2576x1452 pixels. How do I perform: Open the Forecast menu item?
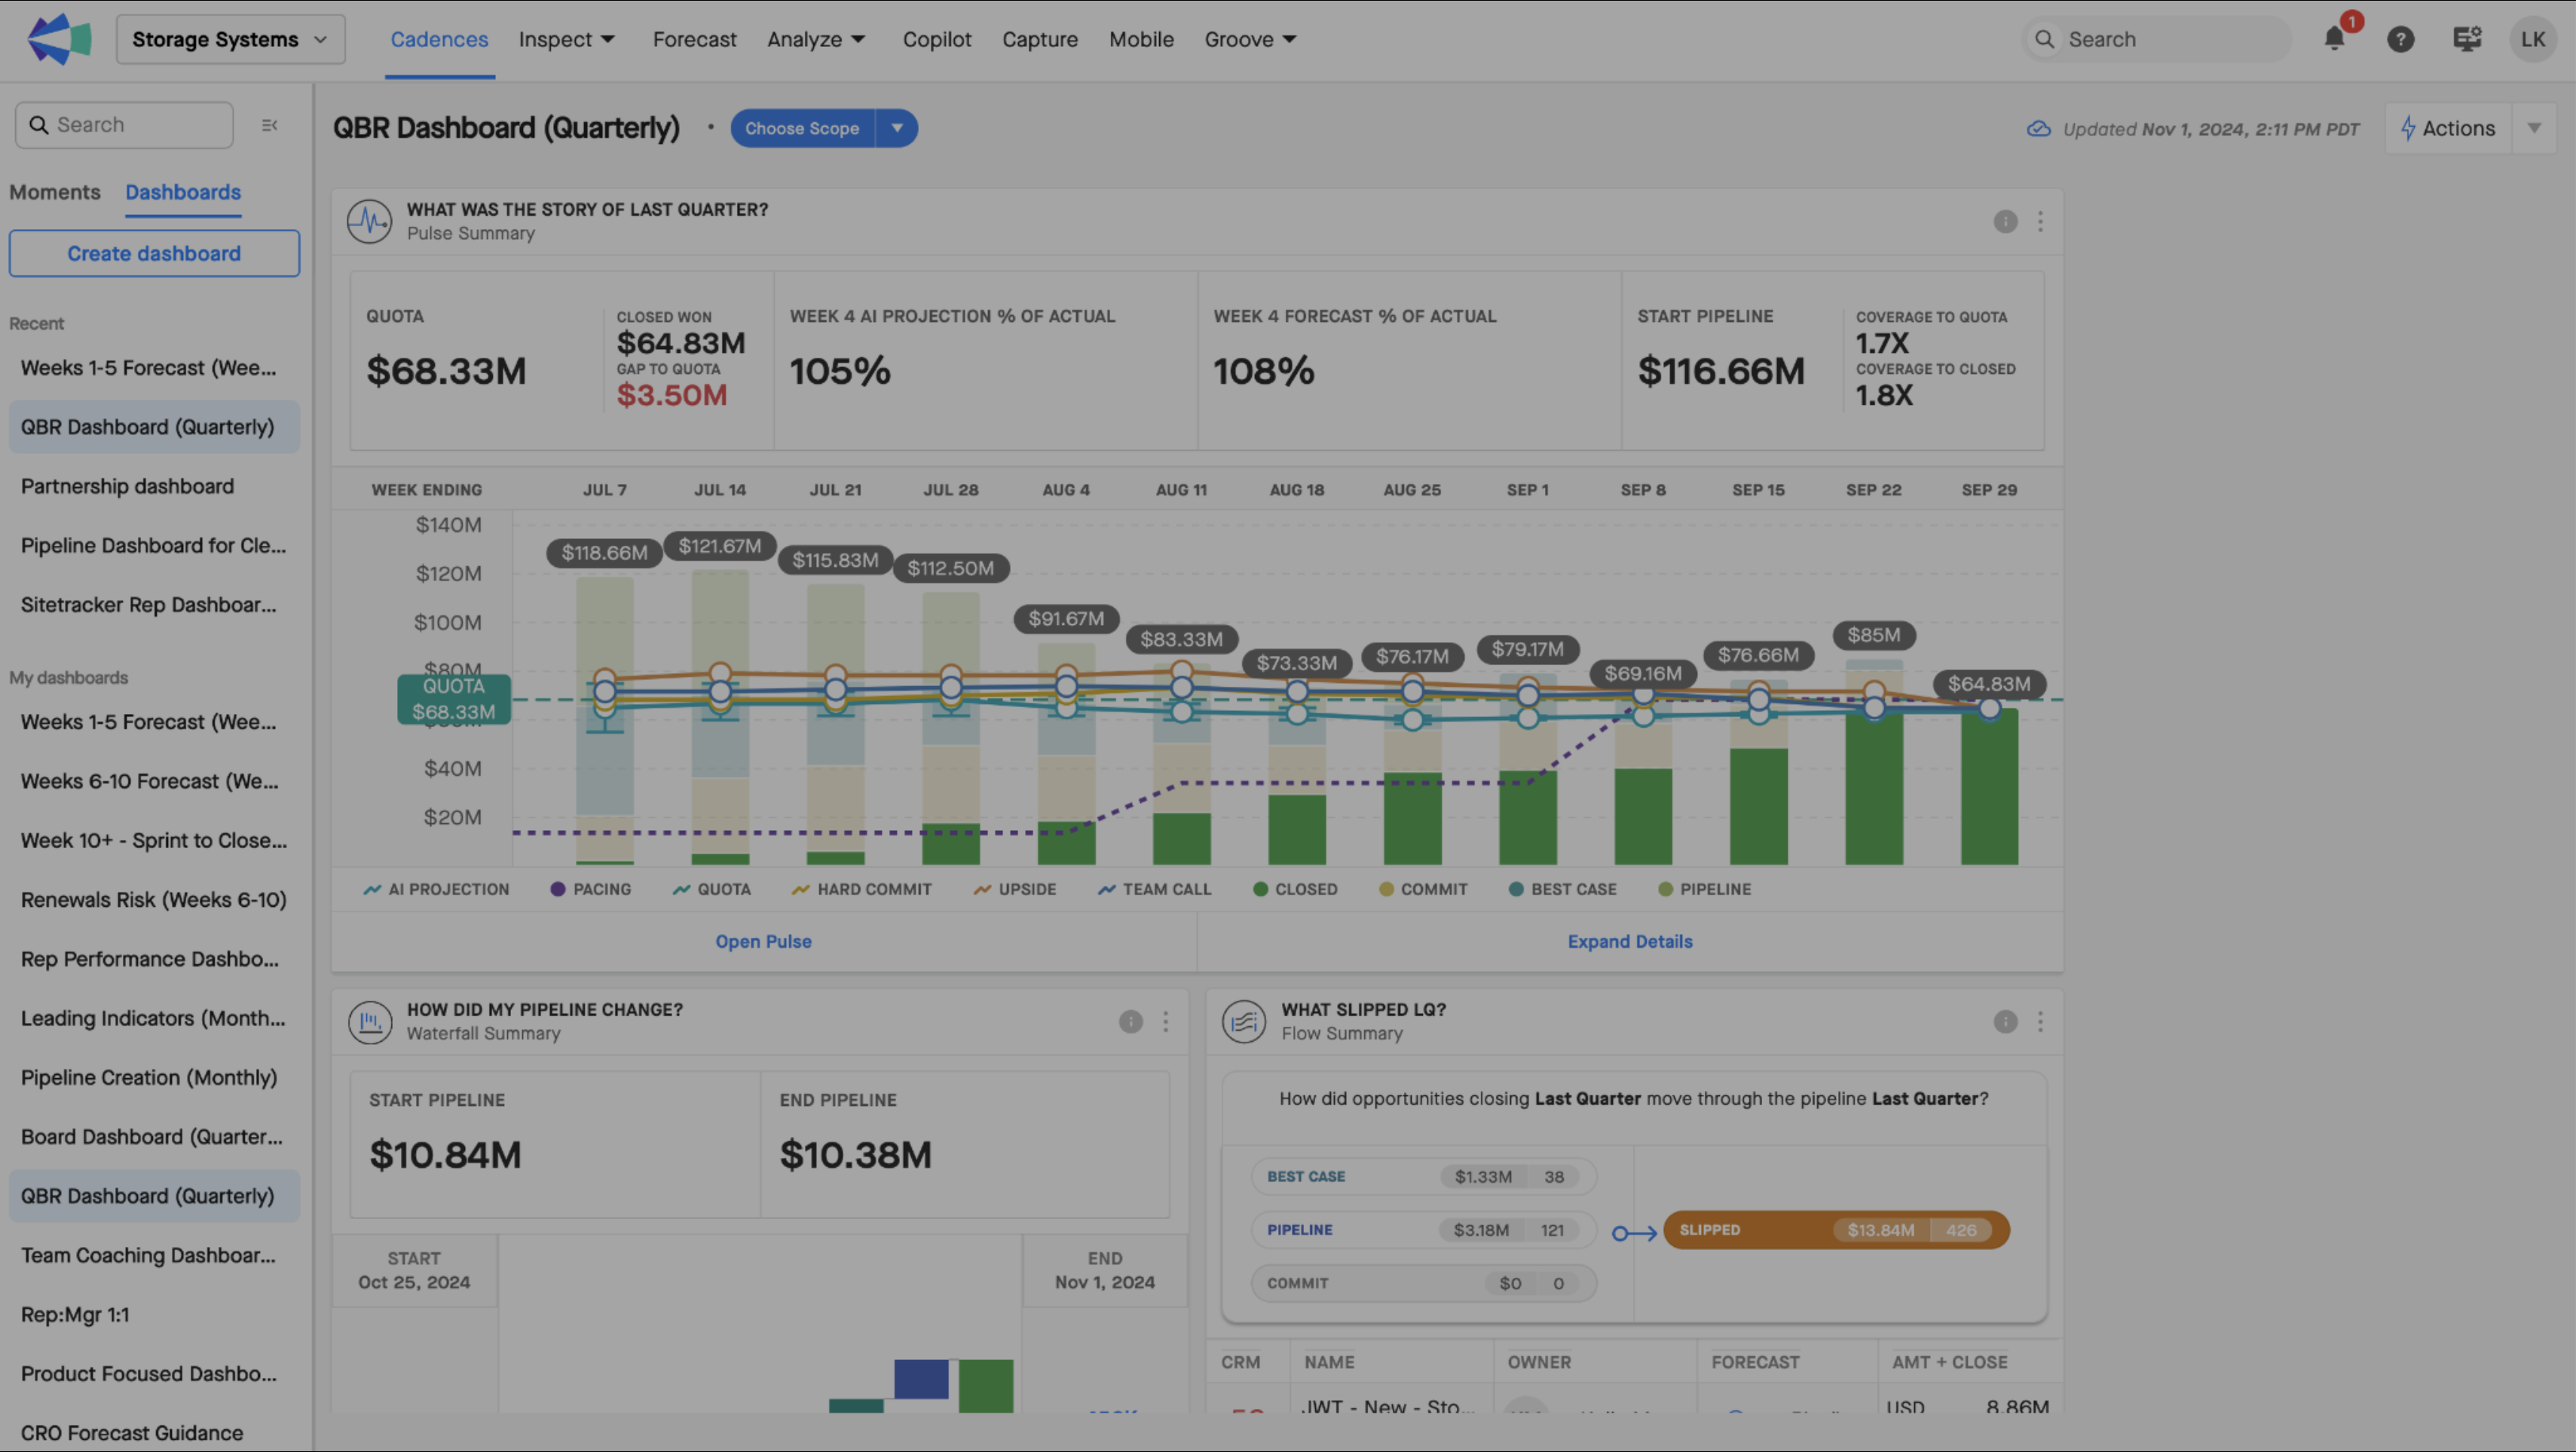pyautogui.click(x=694, y=39)
